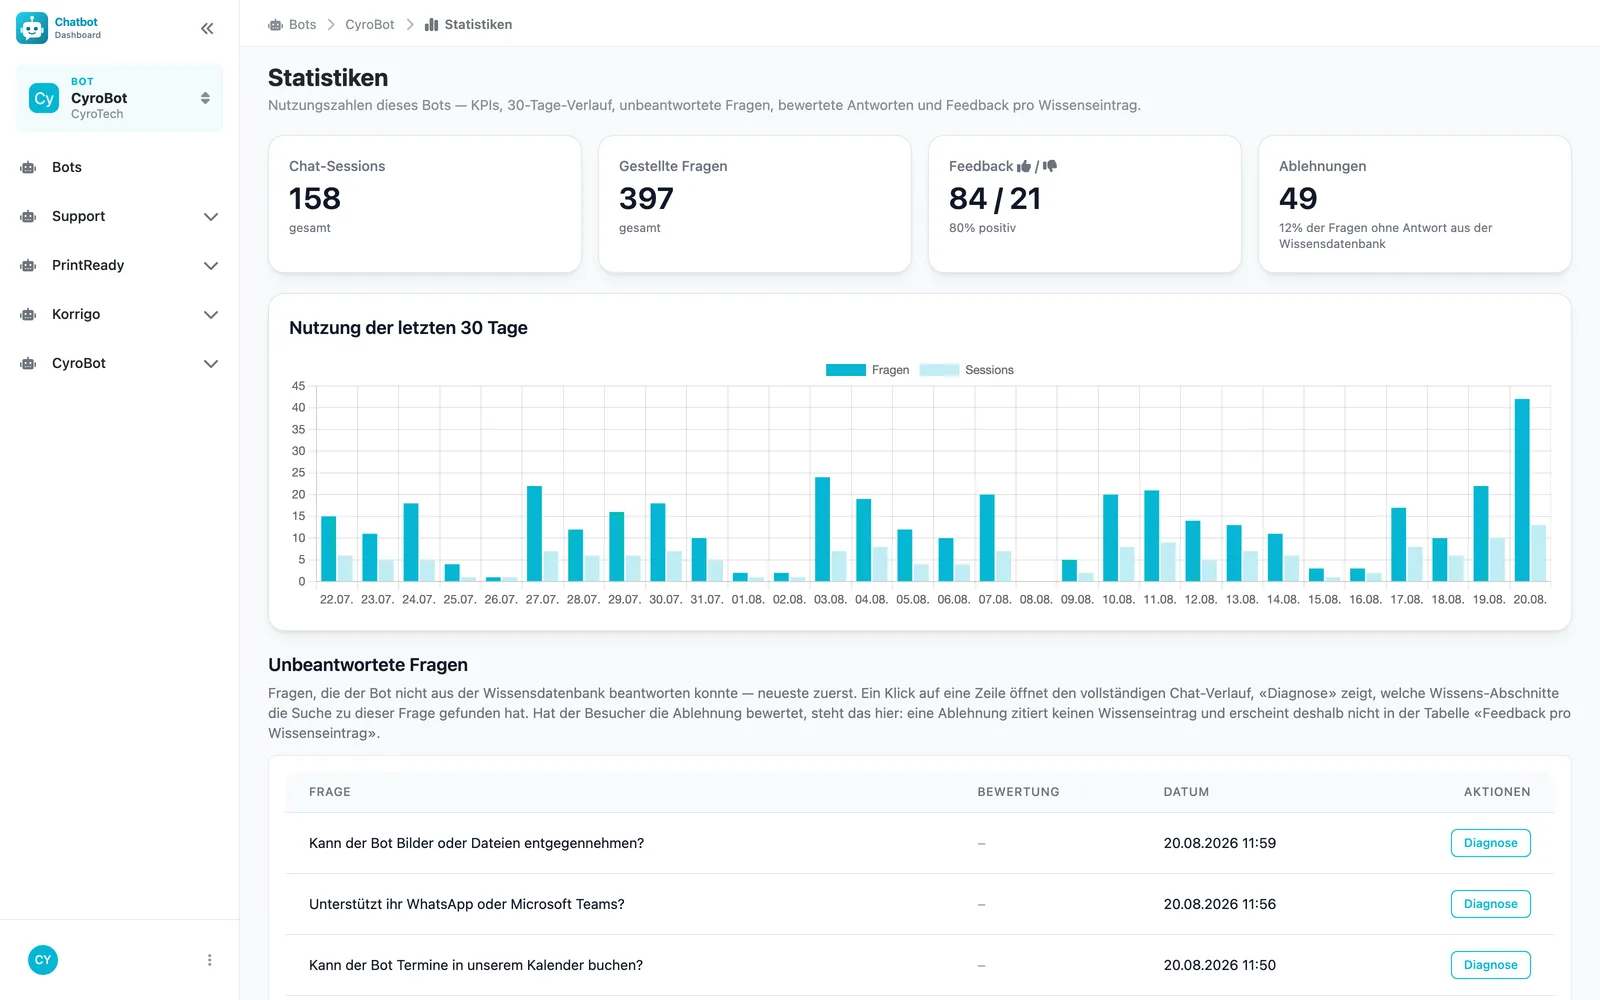Click the Fragen bar for 20.08.

point(1522,490)
